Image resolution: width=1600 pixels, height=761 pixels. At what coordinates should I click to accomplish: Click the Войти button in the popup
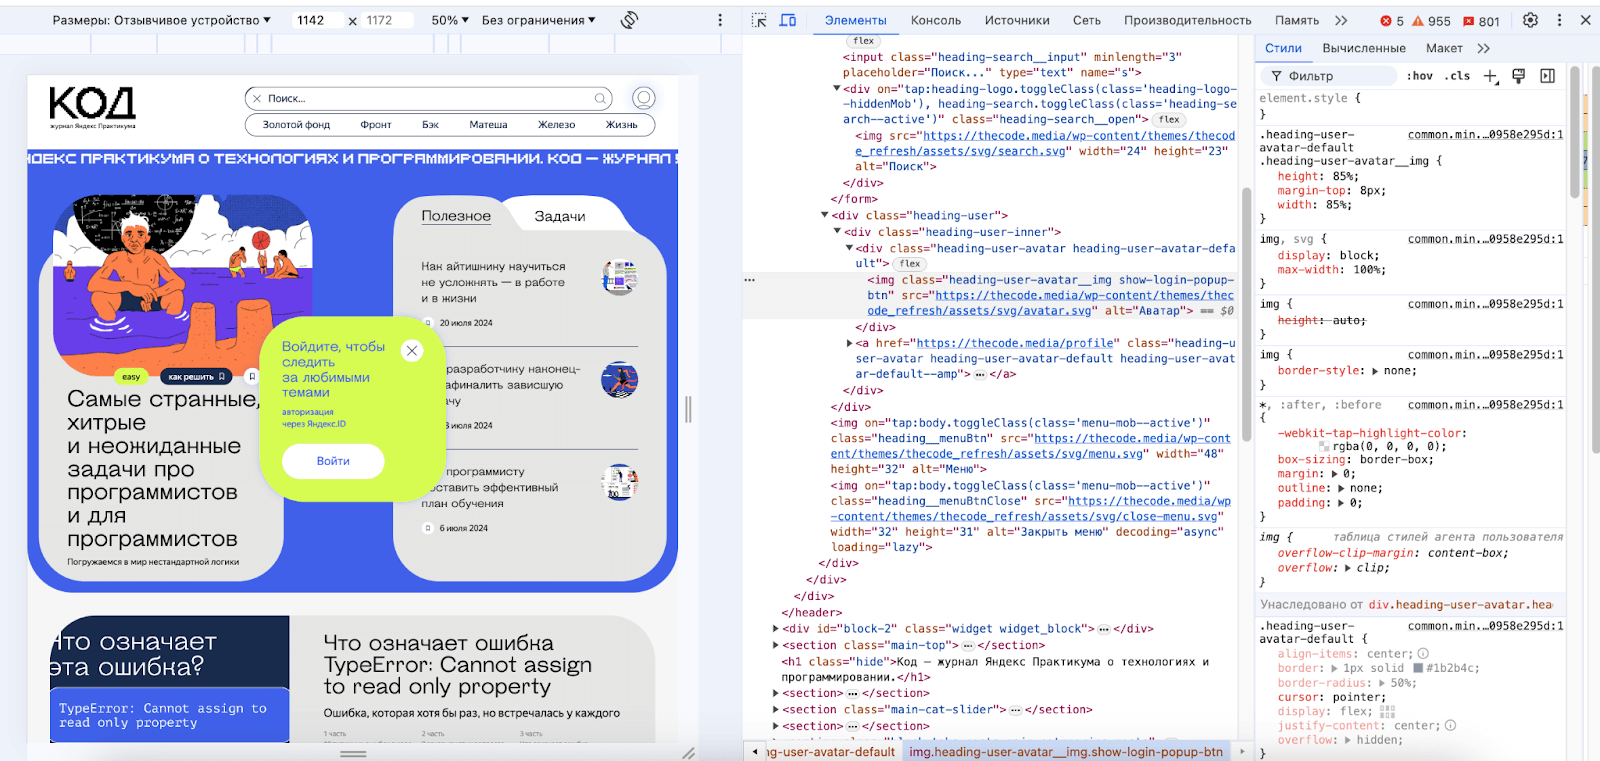point(333,461)
